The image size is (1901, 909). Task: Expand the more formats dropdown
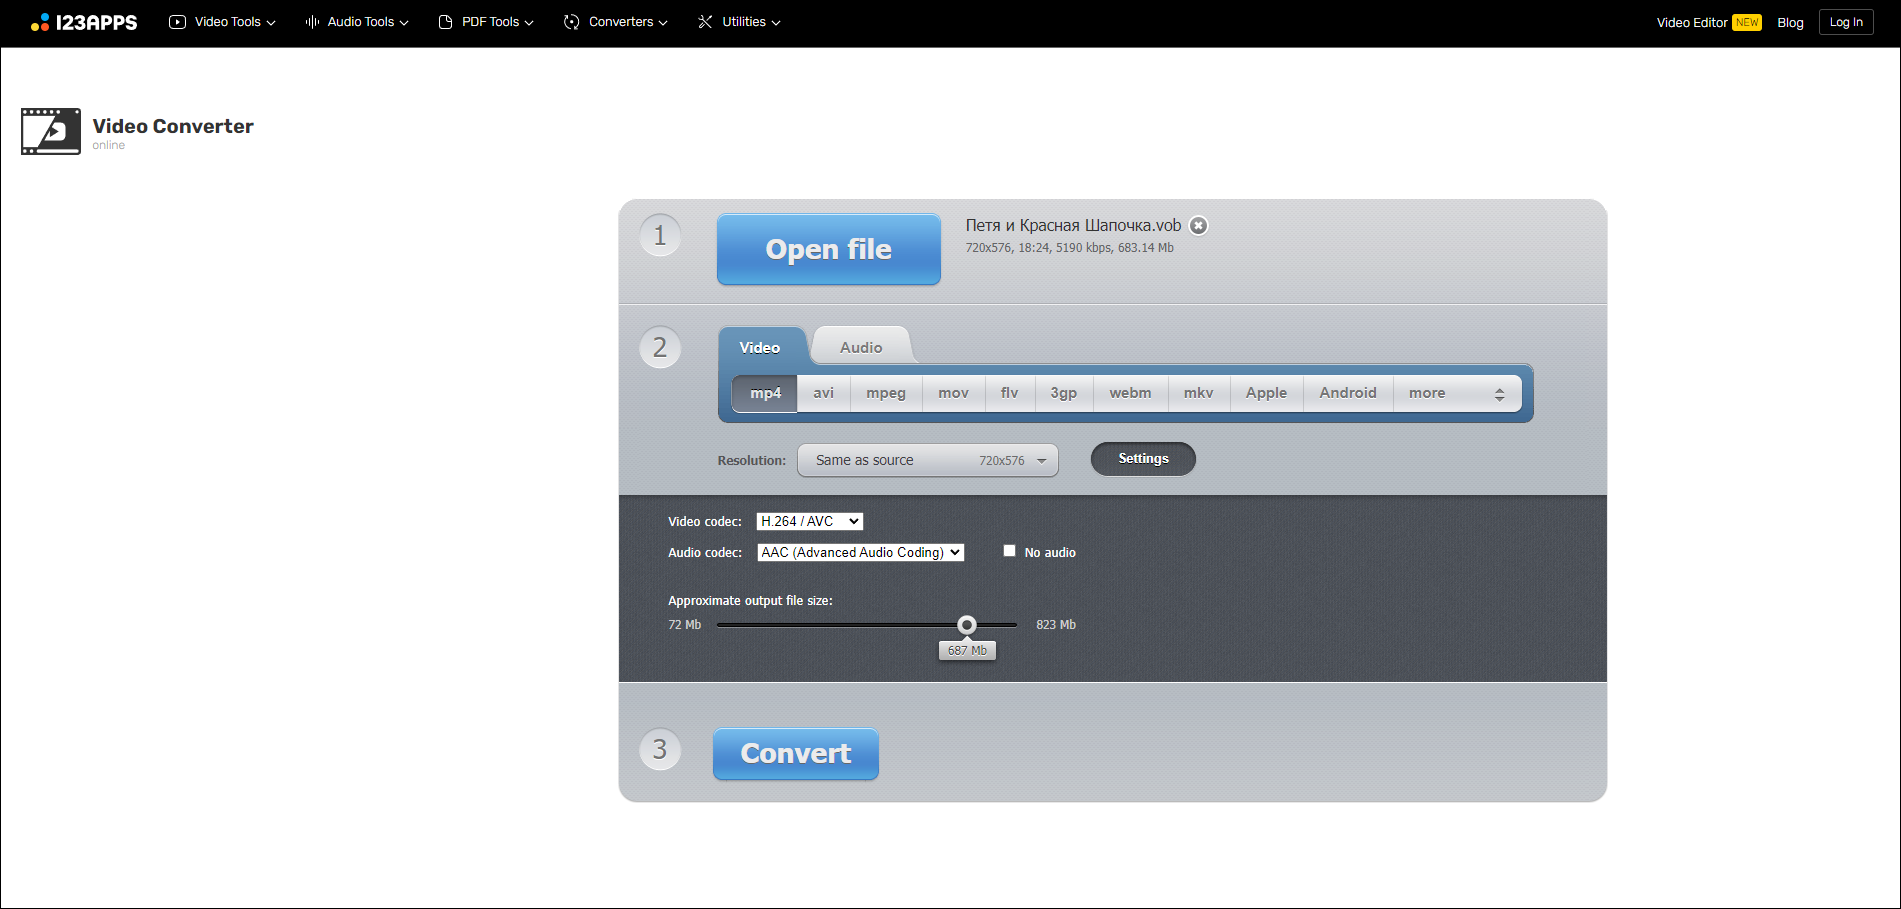(1457, 393)
